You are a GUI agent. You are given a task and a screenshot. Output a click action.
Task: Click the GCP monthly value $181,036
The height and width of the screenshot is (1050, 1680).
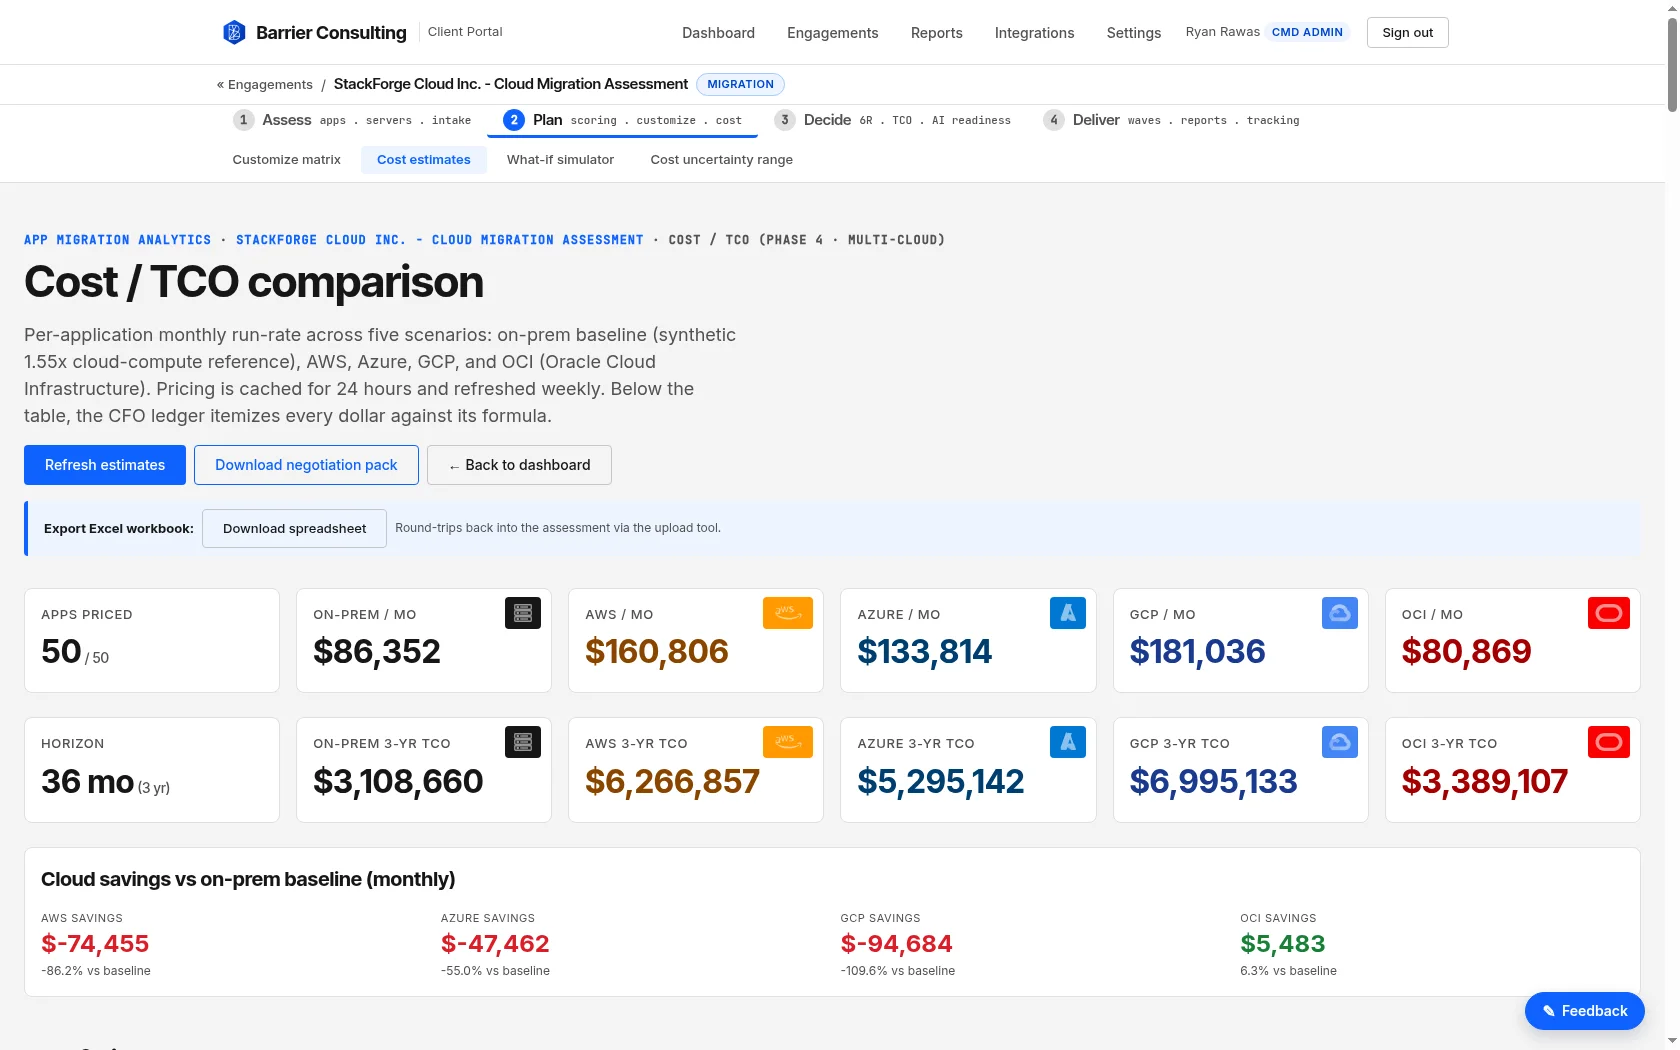[1197, 652]
